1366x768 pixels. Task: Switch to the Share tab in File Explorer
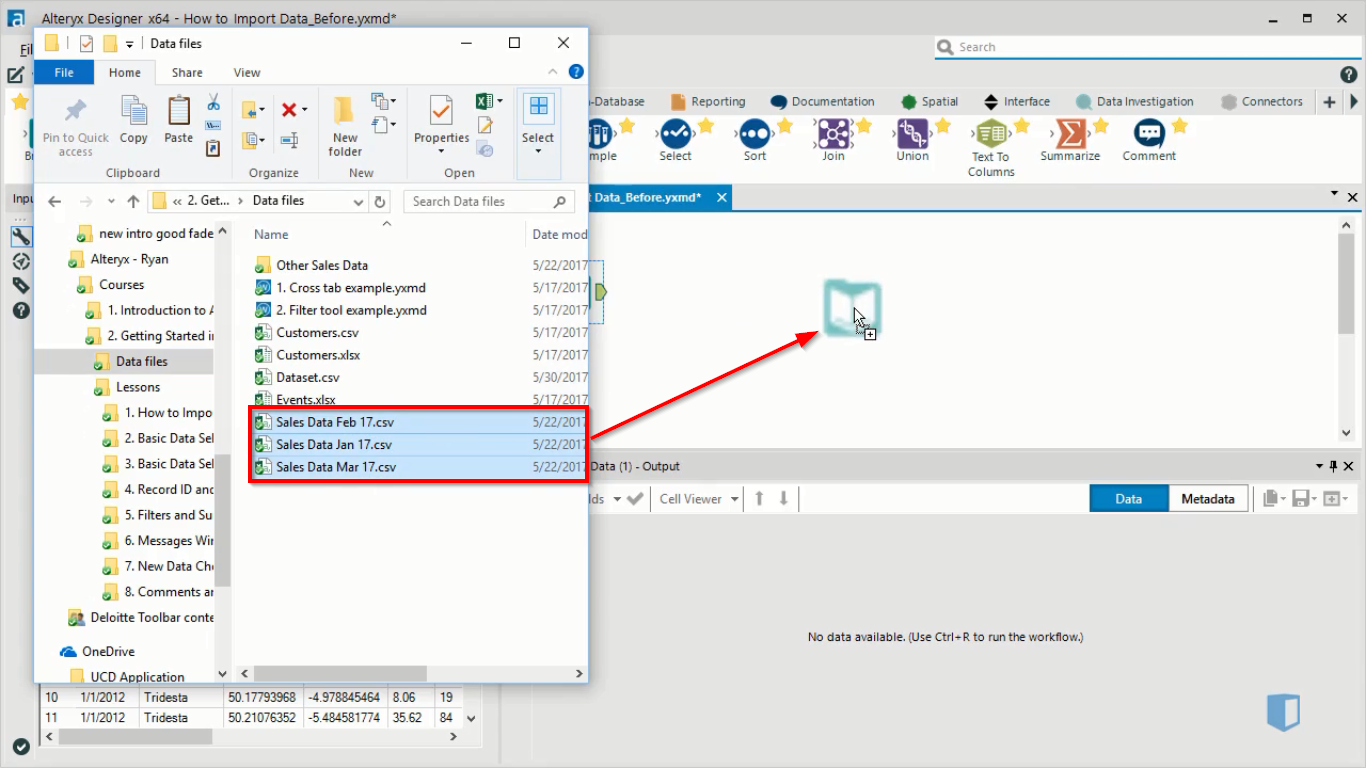(x=187, y=72)
